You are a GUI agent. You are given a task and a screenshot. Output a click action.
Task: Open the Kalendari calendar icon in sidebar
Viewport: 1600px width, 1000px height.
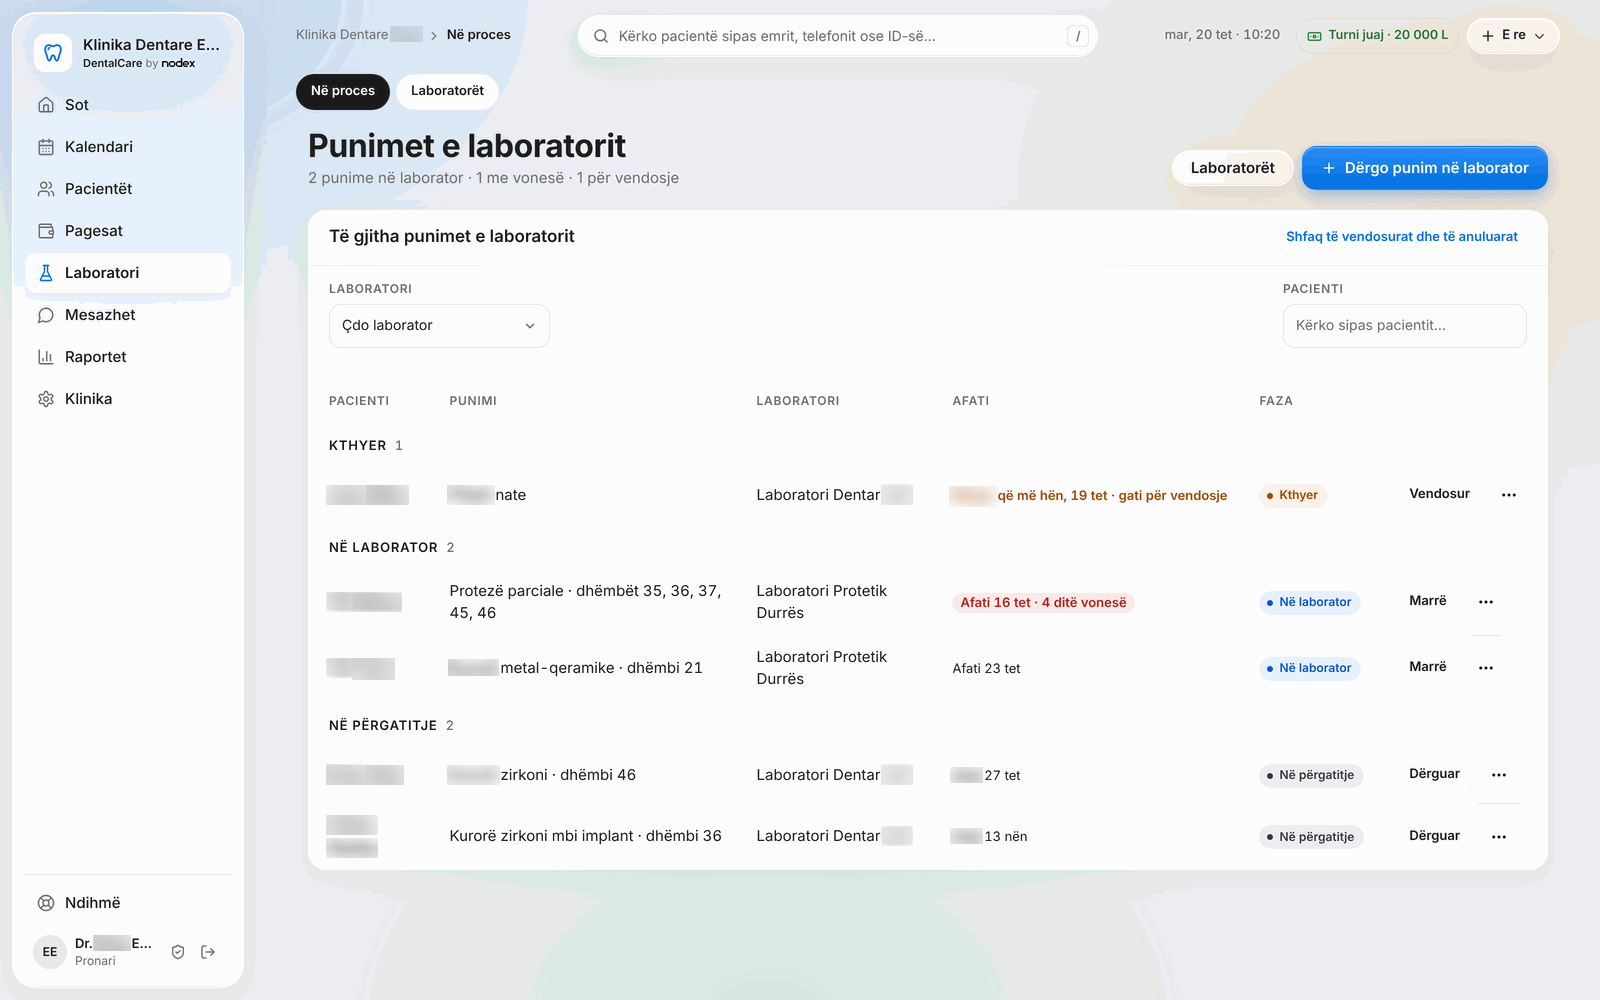[46, 147]
